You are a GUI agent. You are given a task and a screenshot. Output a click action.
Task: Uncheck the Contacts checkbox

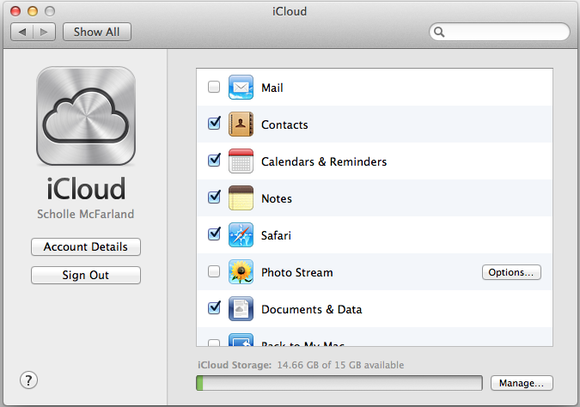click(x=214, y=123)
